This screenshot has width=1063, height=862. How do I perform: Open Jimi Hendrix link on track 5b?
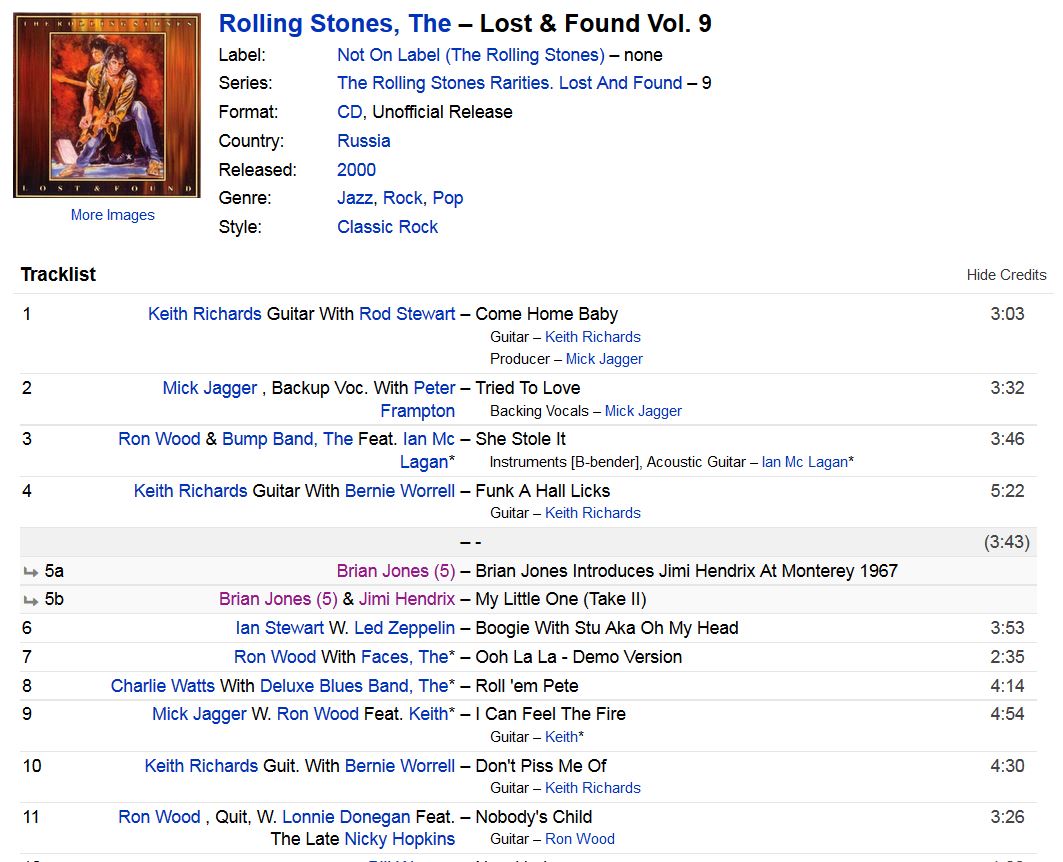point(407,599)
